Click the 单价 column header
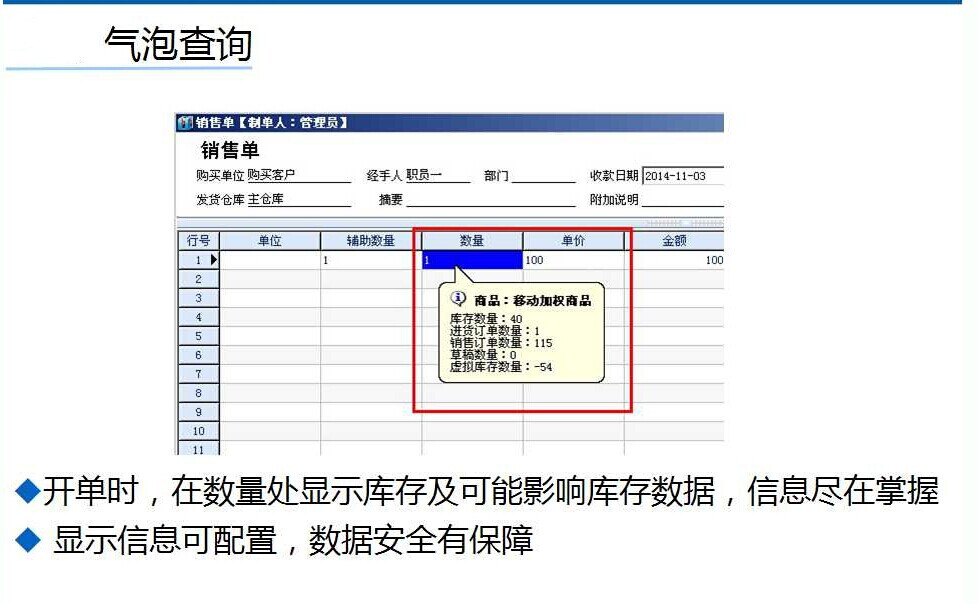 pyautogui.click(x=573, y=241)
